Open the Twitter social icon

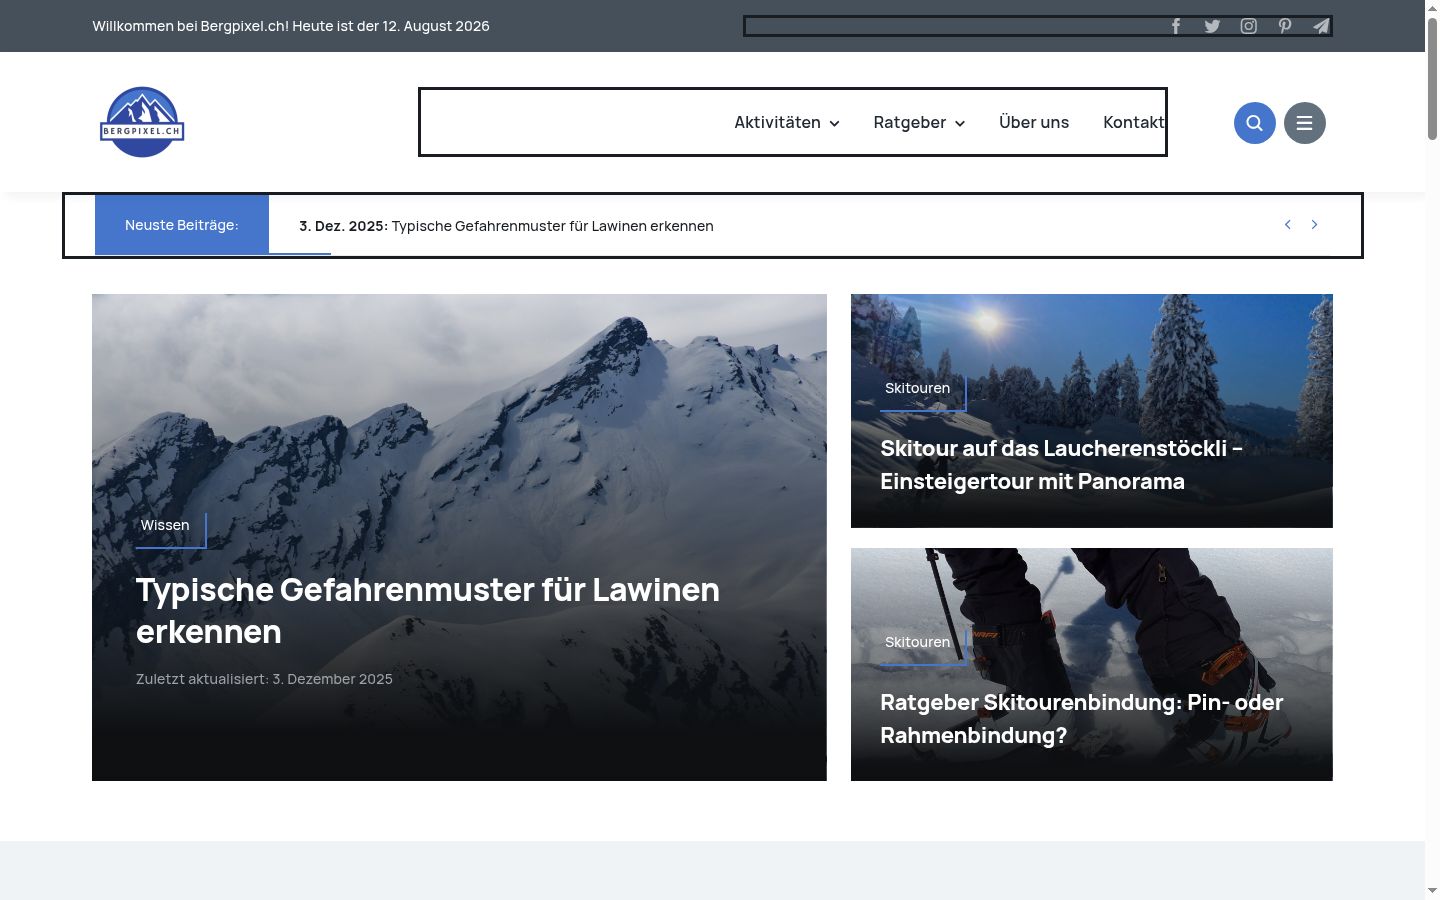1212,26
